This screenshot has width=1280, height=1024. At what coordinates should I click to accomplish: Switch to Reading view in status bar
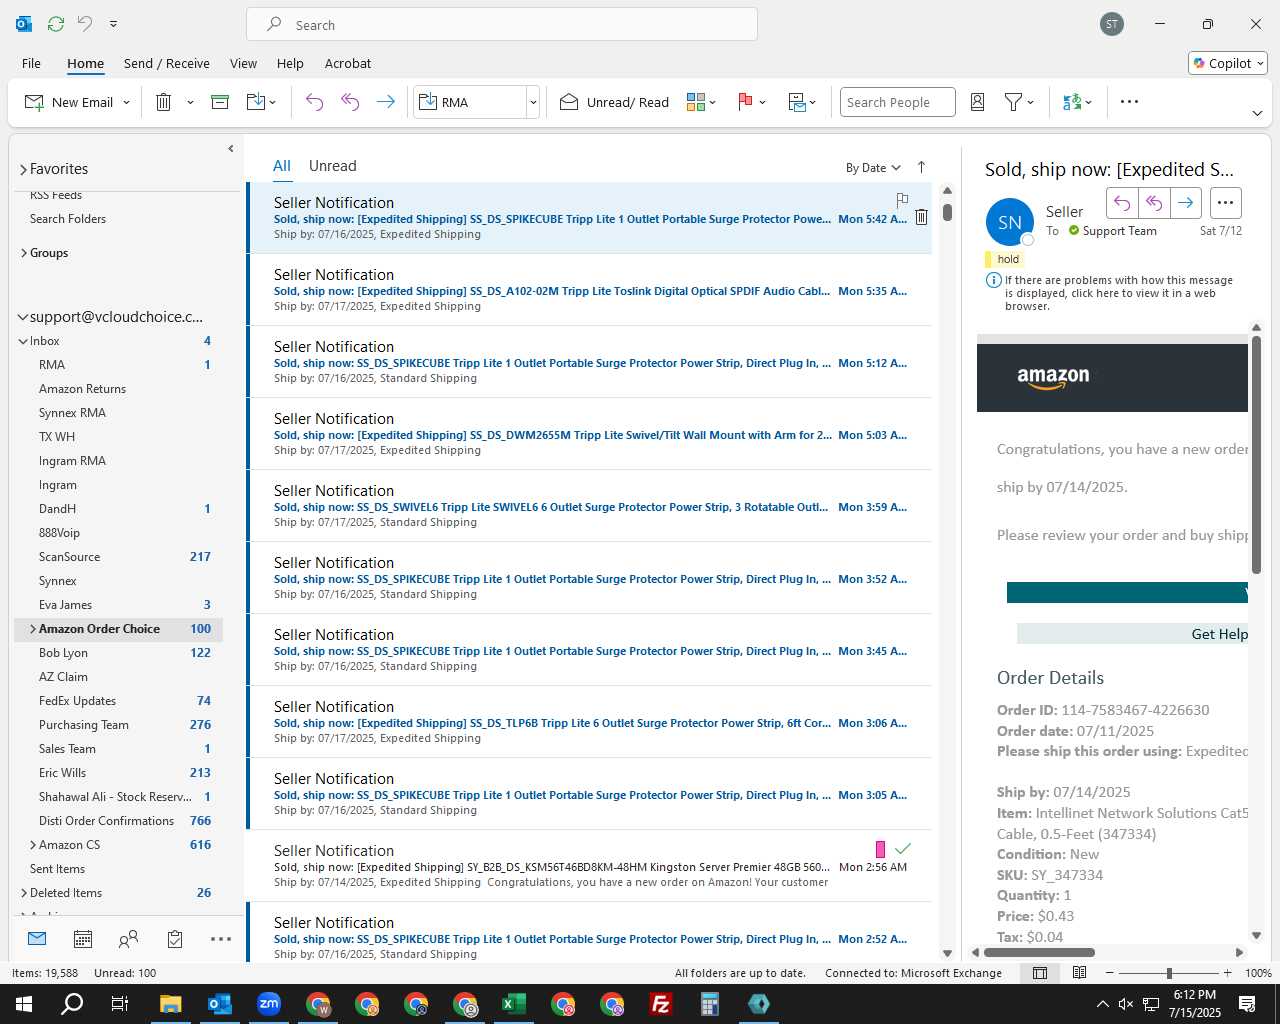(x=1079, y=973)
